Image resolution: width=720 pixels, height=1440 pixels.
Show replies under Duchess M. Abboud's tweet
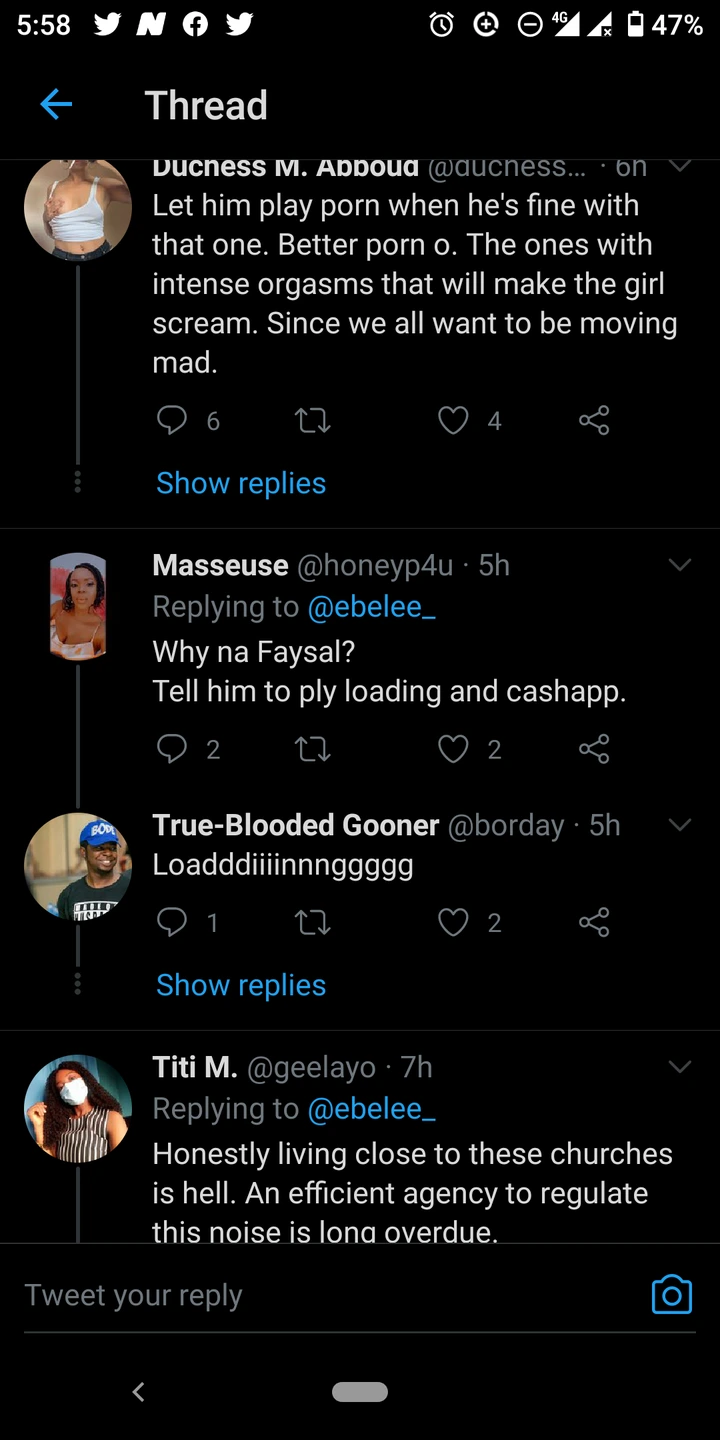click(241, 483)
